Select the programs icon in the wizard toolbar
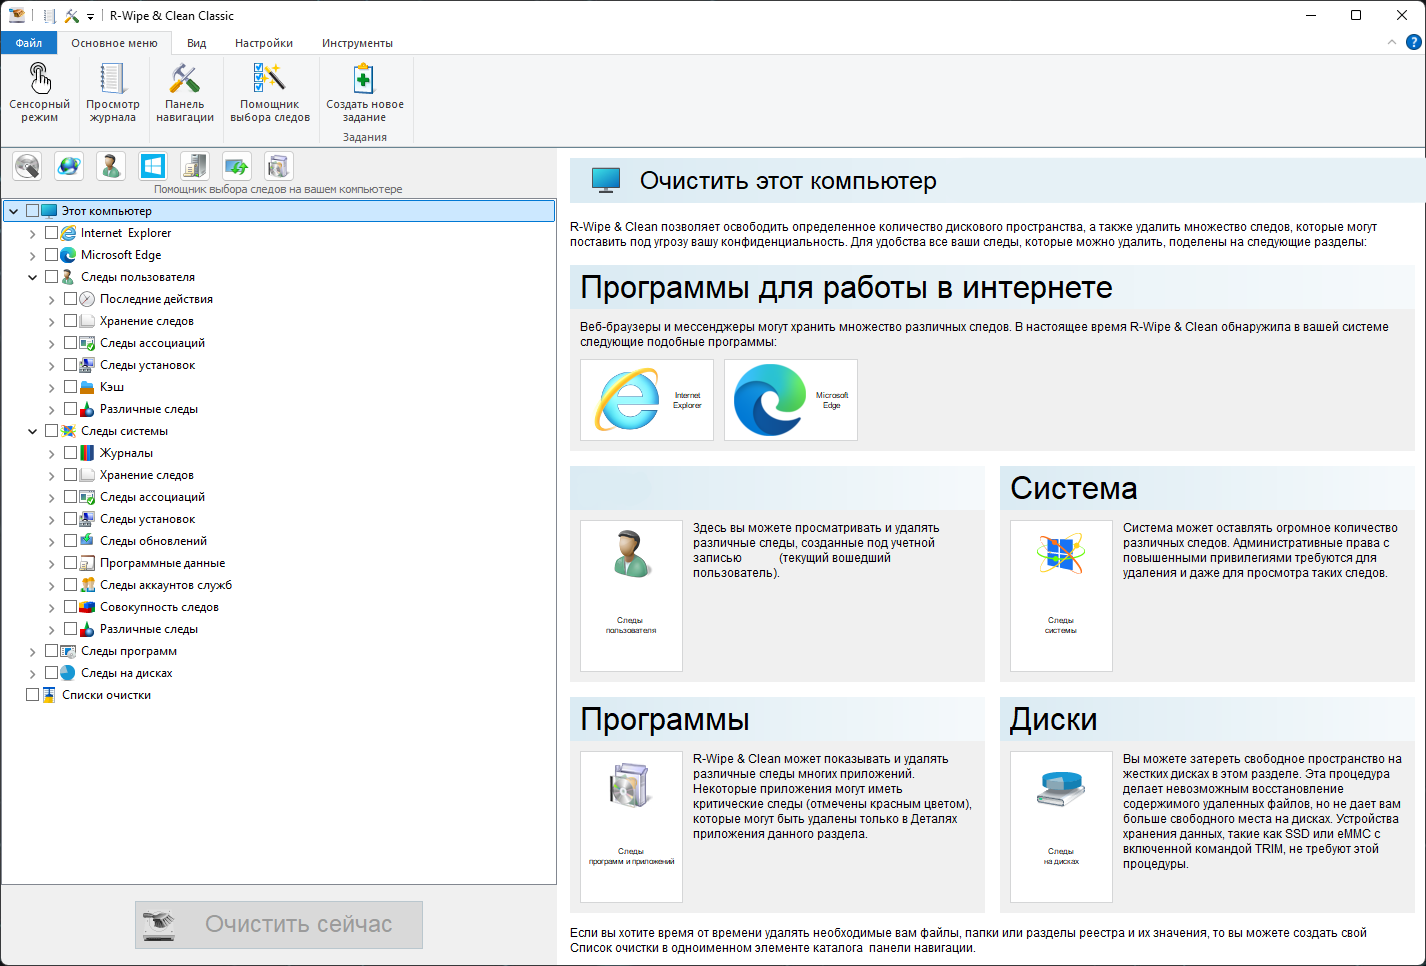Viewport: 1426px width, 966px height. click(x=195, y=166)
